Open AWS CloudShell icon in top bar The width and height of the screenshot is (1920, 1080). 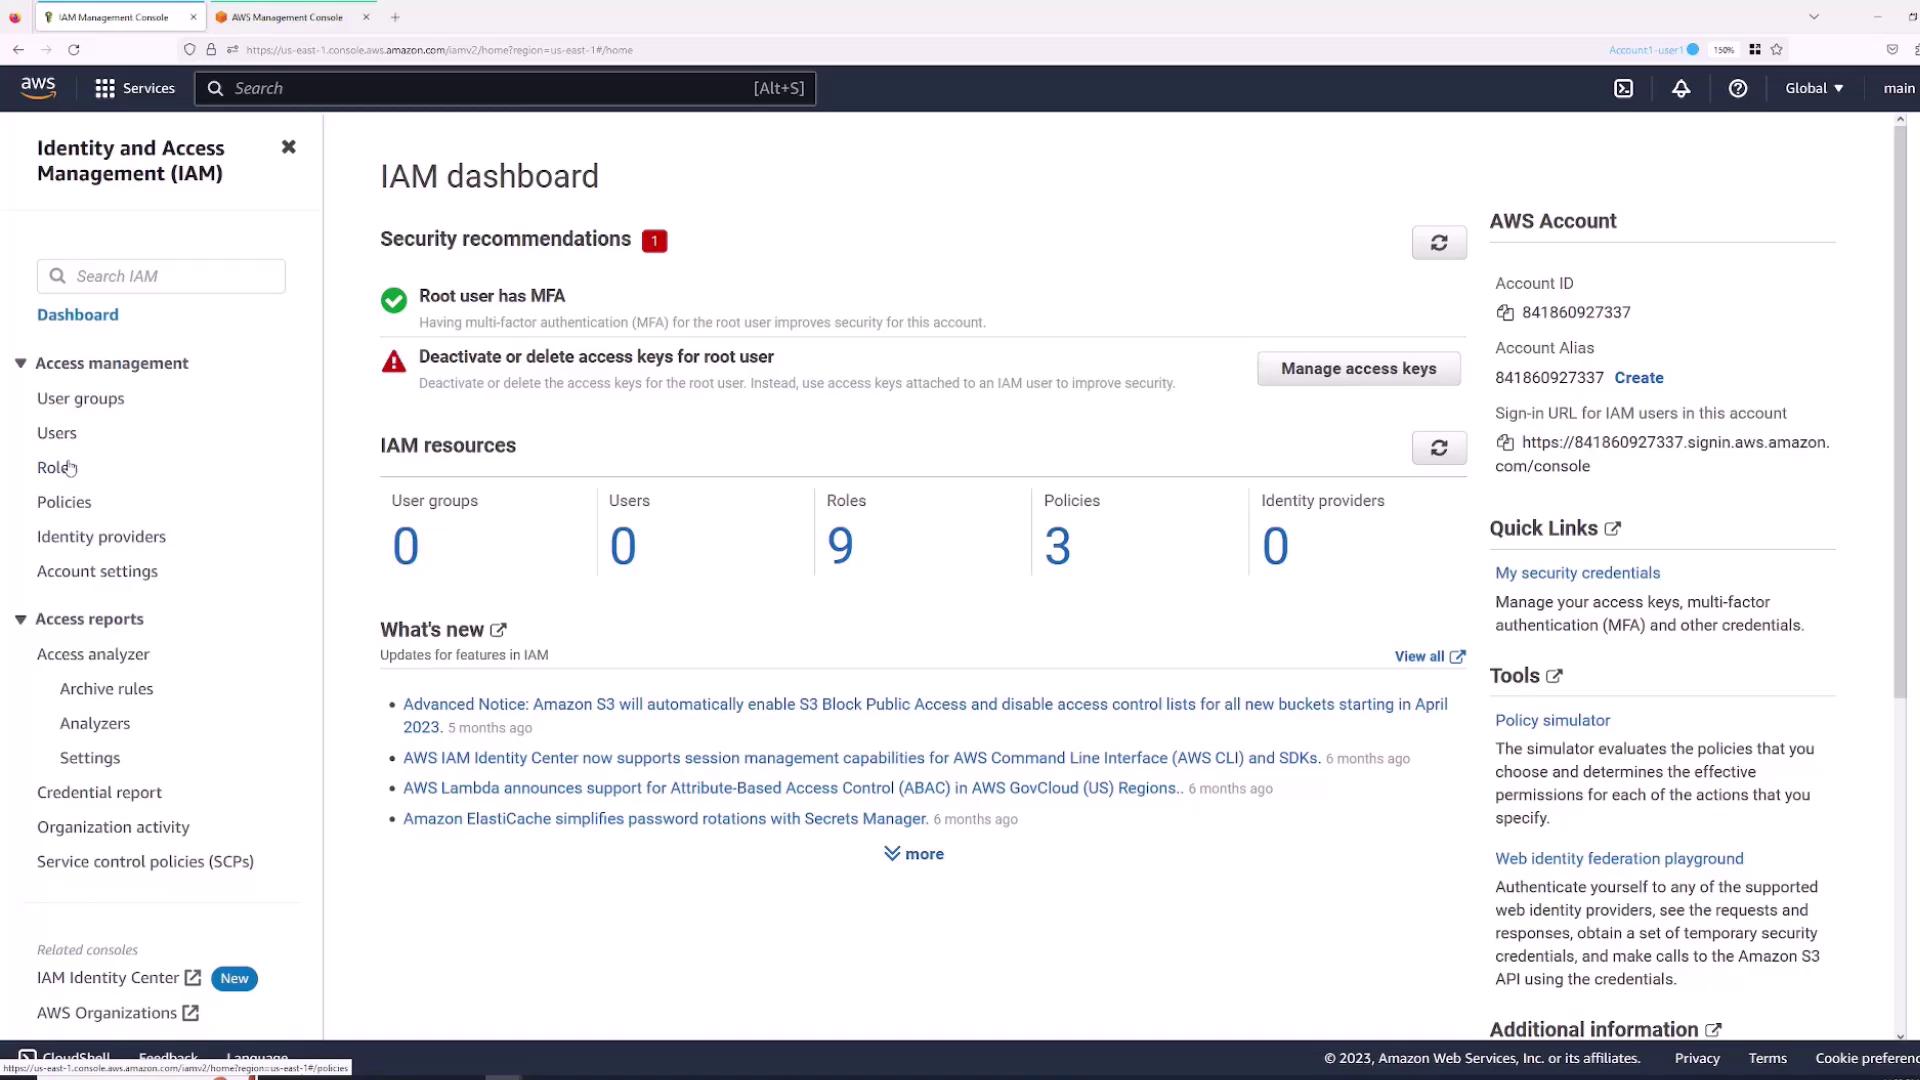(x=1624, y=89)
